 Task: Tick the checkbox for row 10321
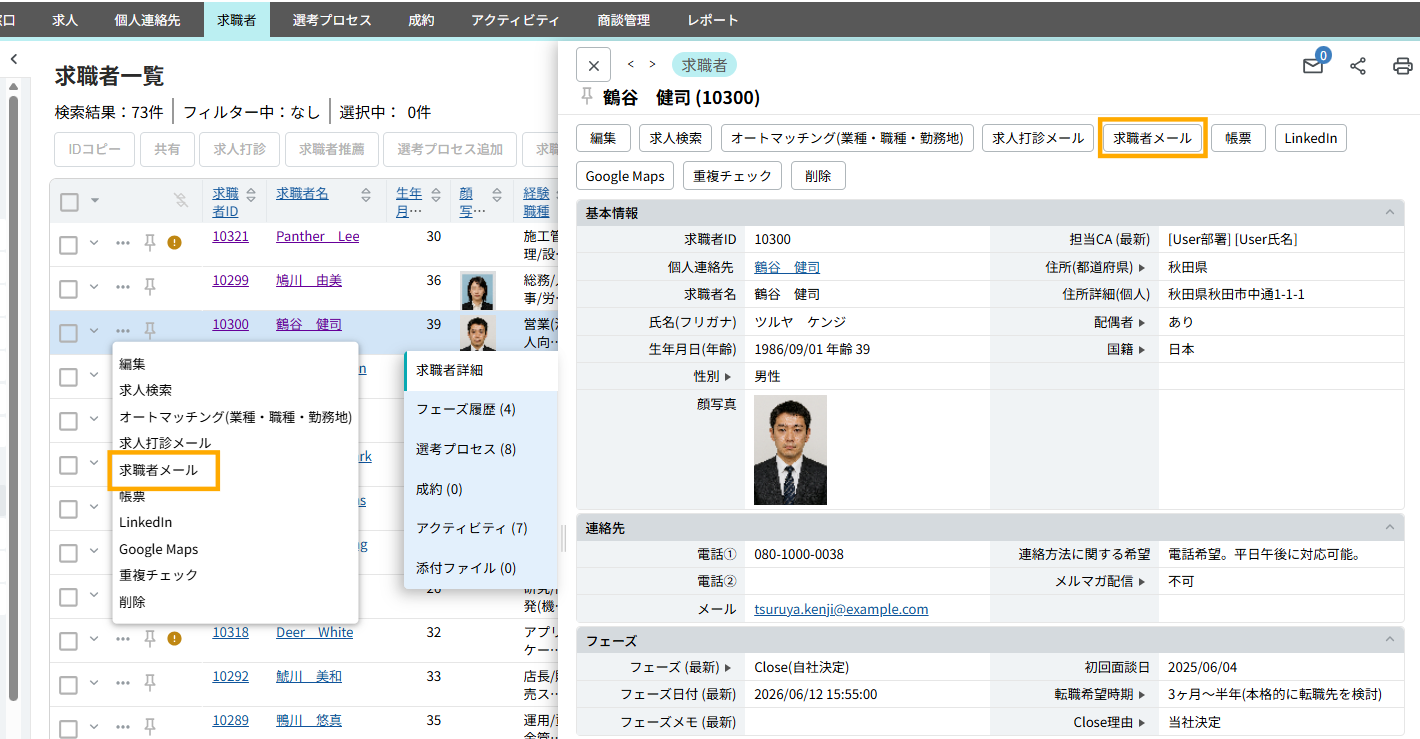(x=69, y=244)
